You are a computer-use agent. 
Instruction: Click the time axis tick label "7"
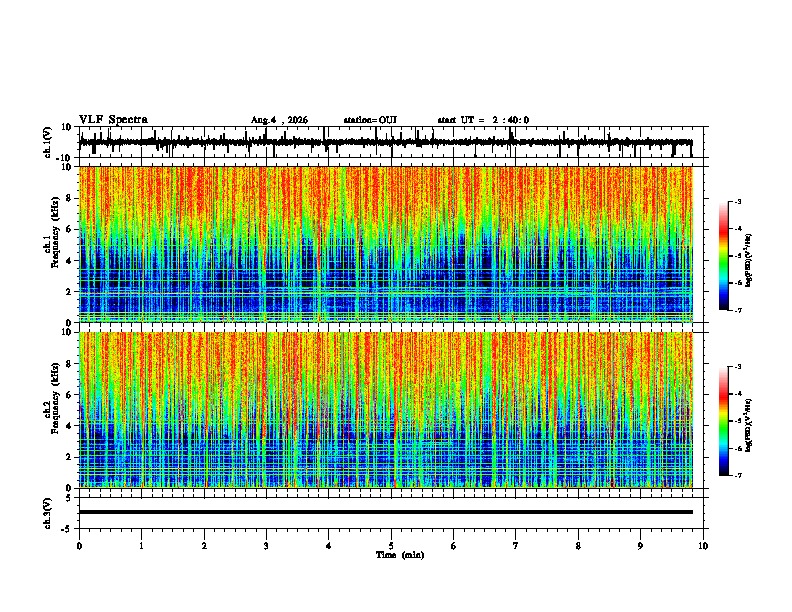[516, 546]
